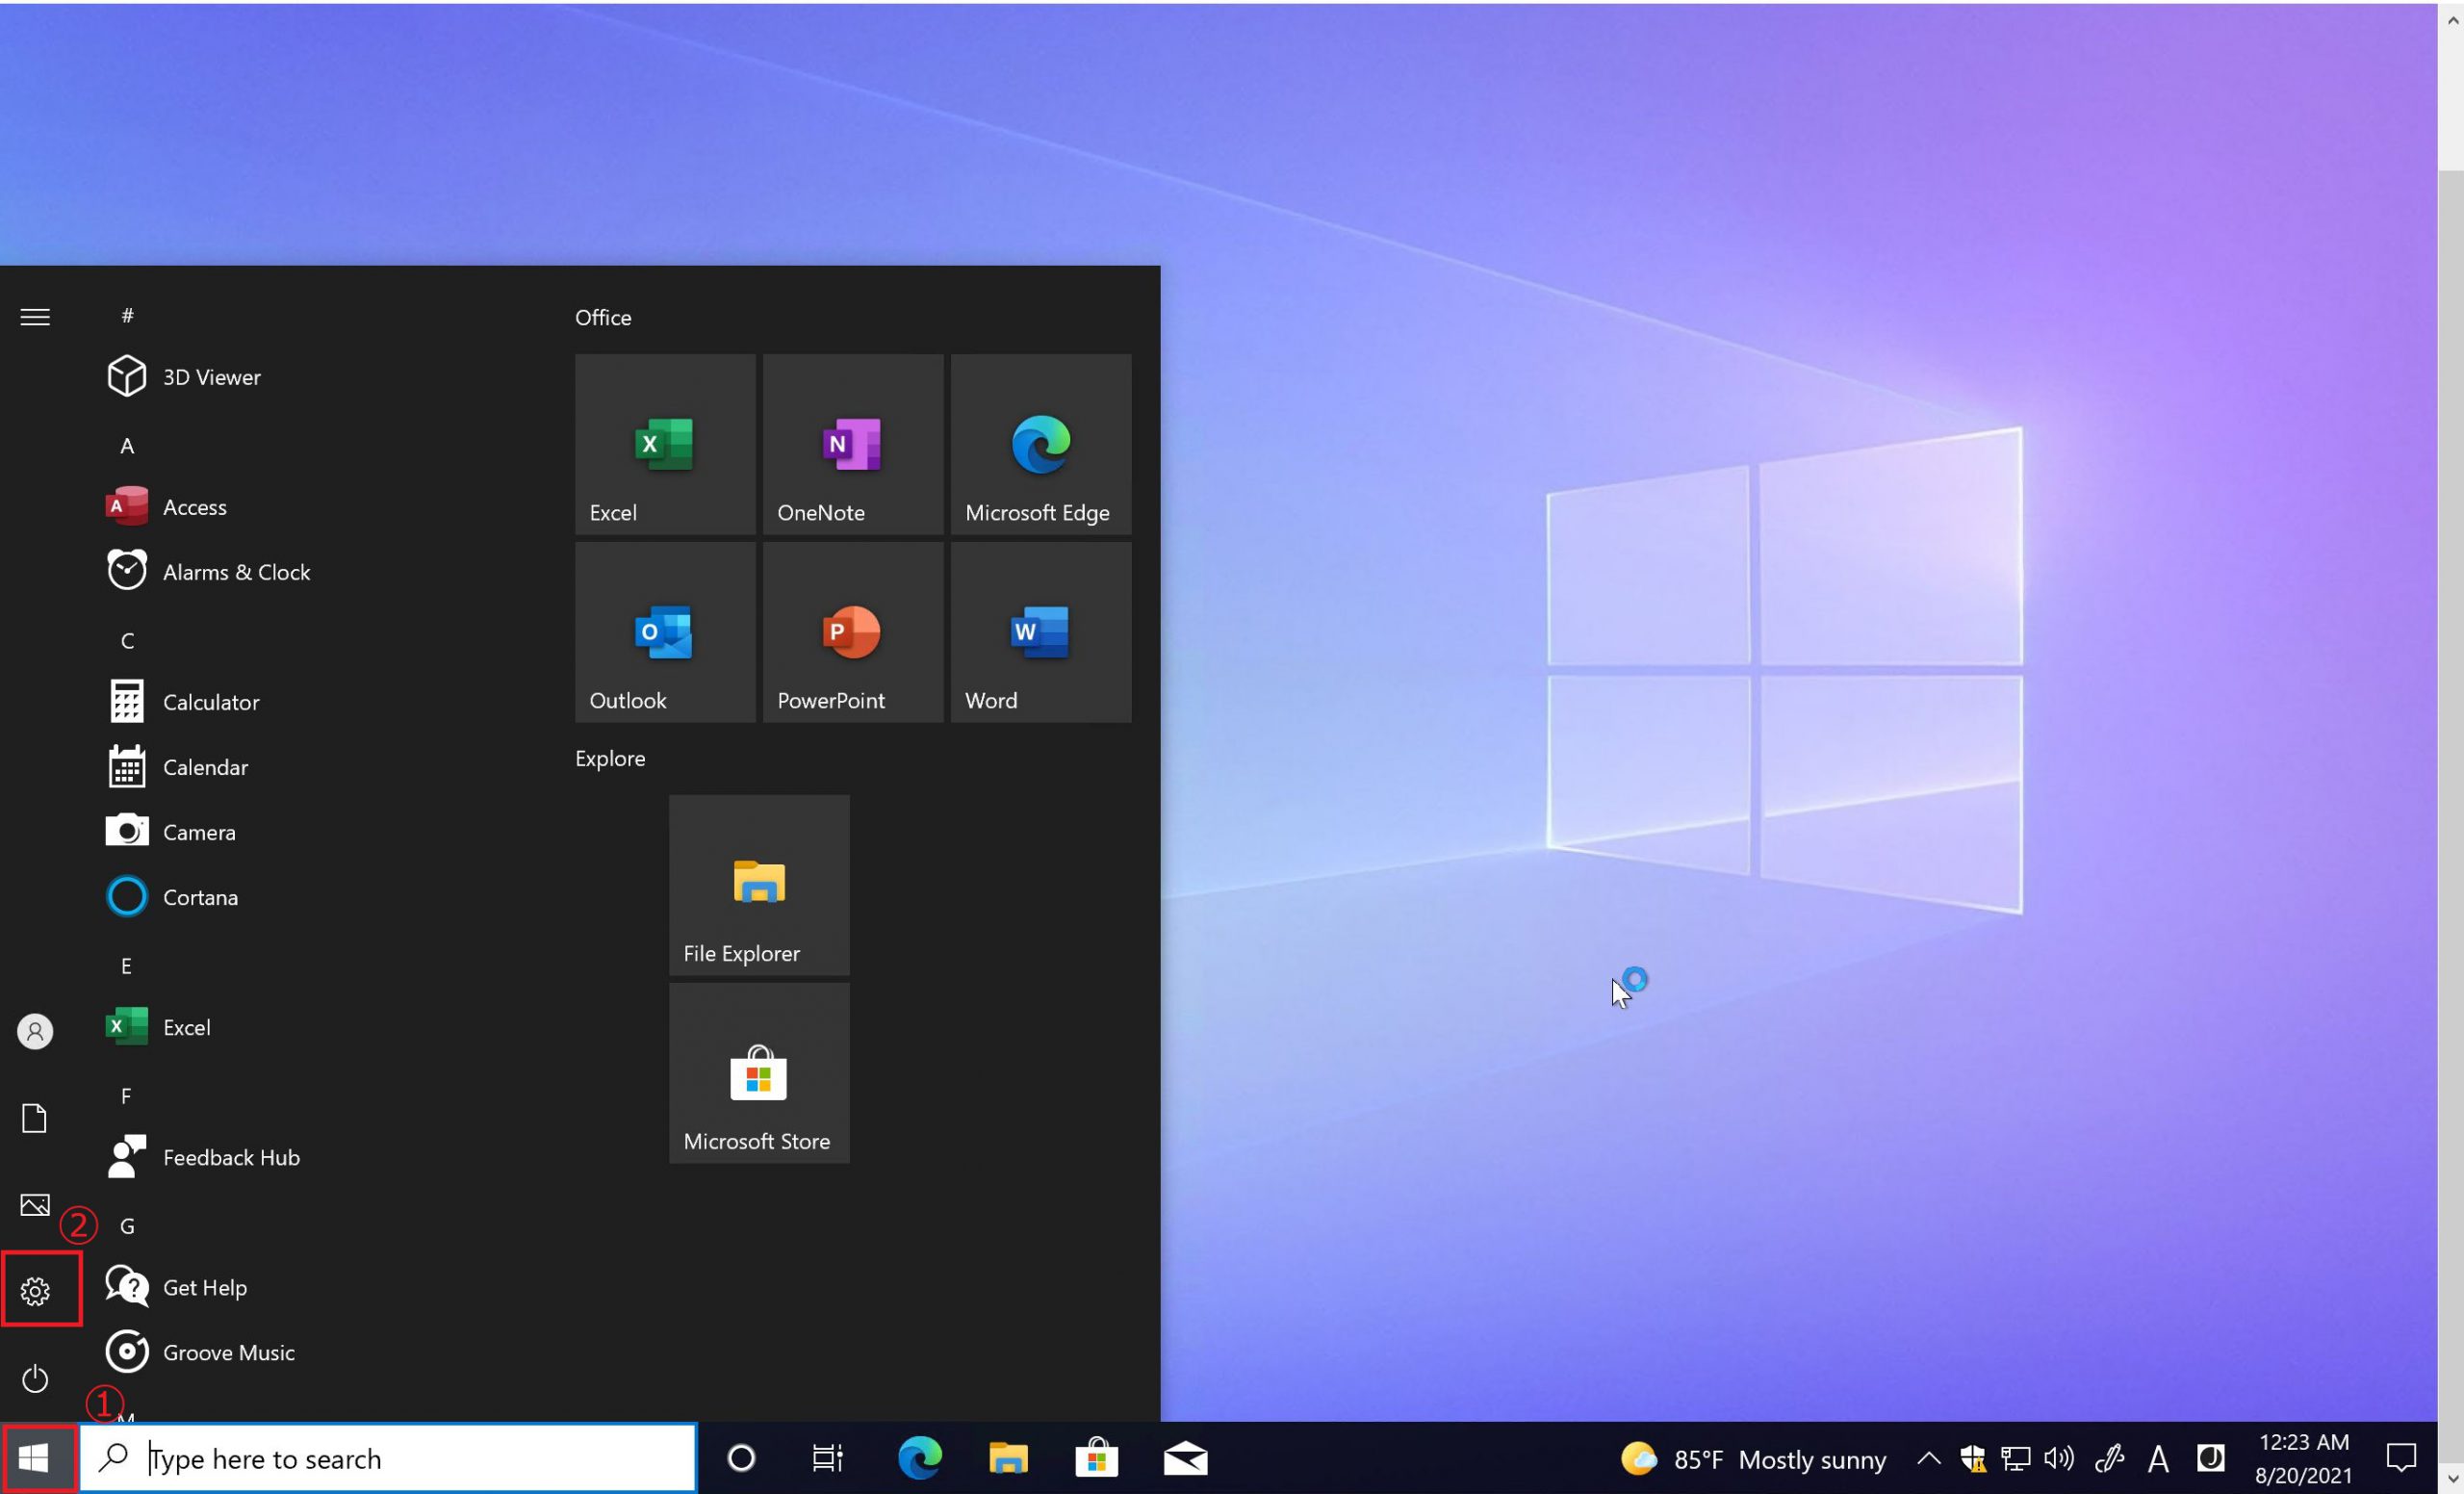The image size is (2464, 1494).
Task: Open the OneNote tile
Action: (x=852, y=444)
